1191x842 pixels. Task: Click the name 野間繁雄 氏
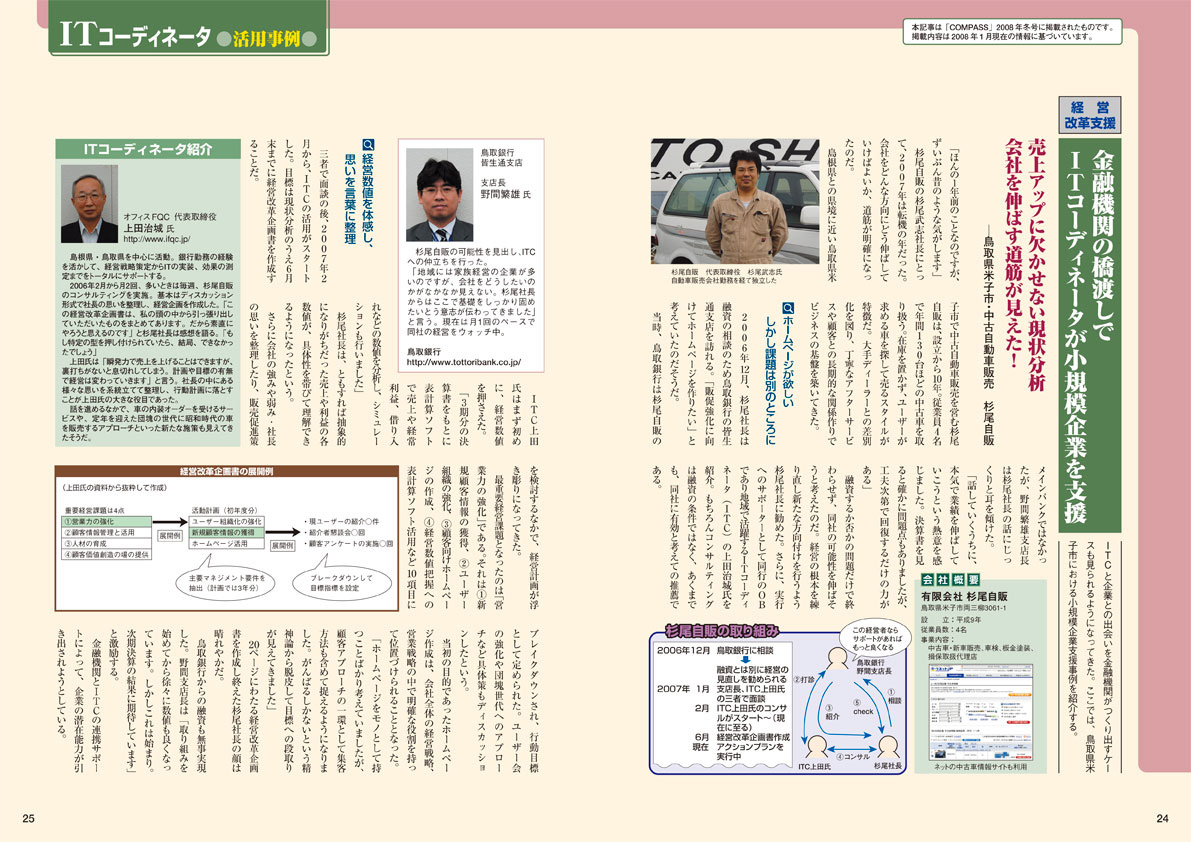[x=505, y=194]
